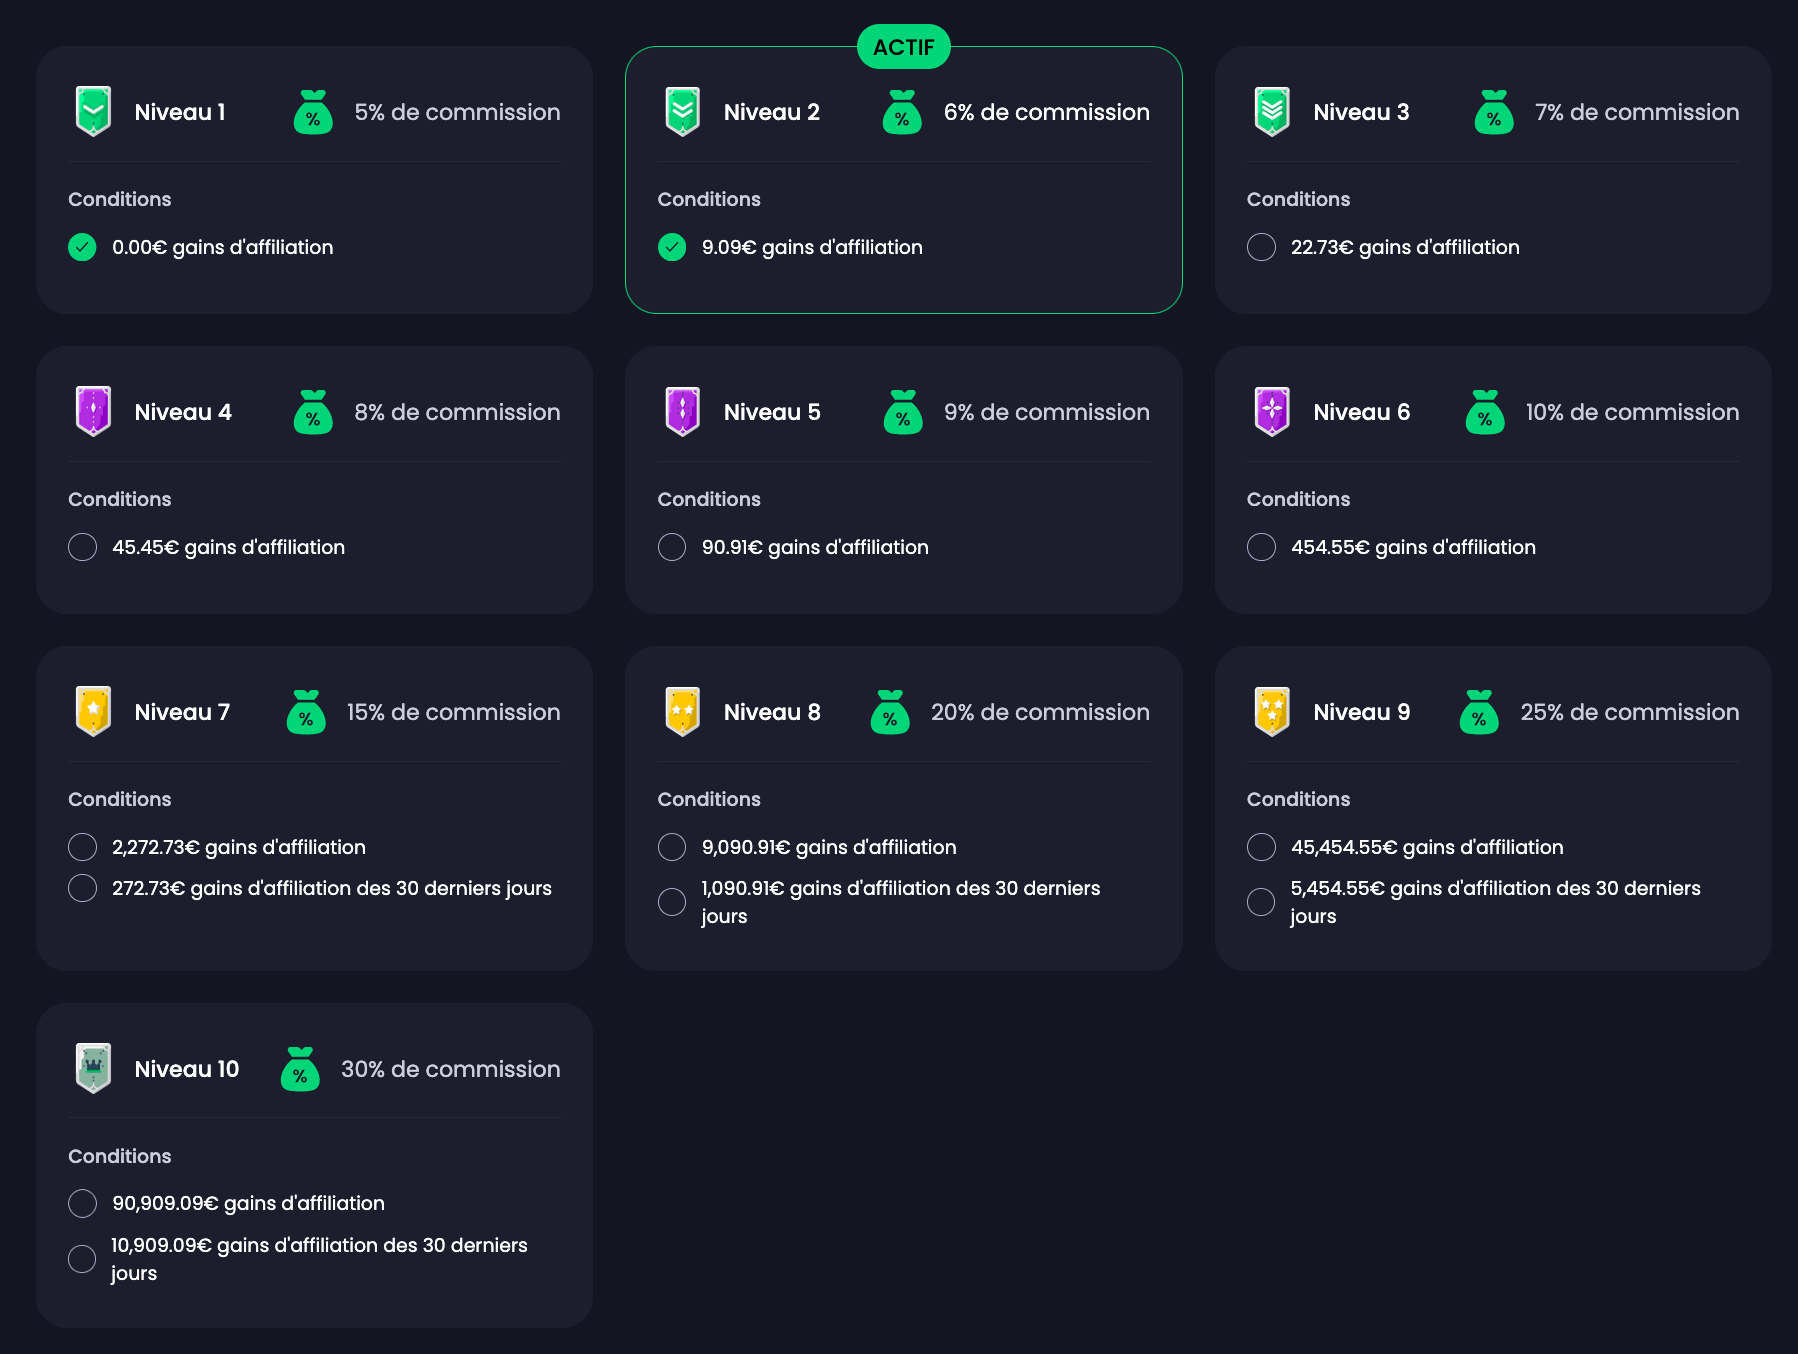
Task: Click the money bag icon for 6% commission
Action: (902, 112)
